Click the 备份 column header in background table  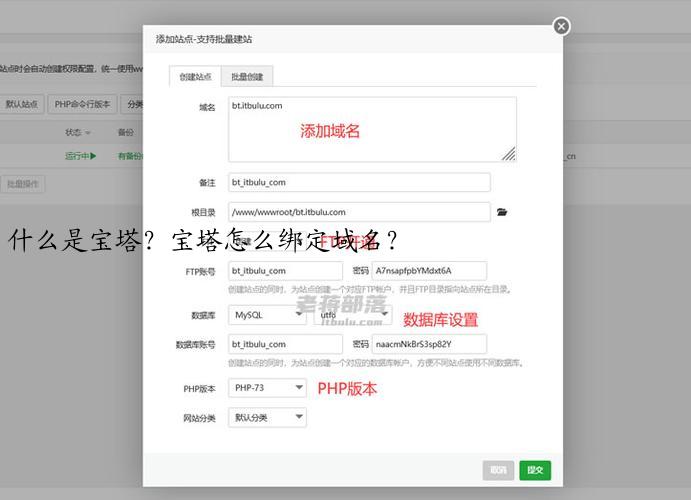click(126, 132)
